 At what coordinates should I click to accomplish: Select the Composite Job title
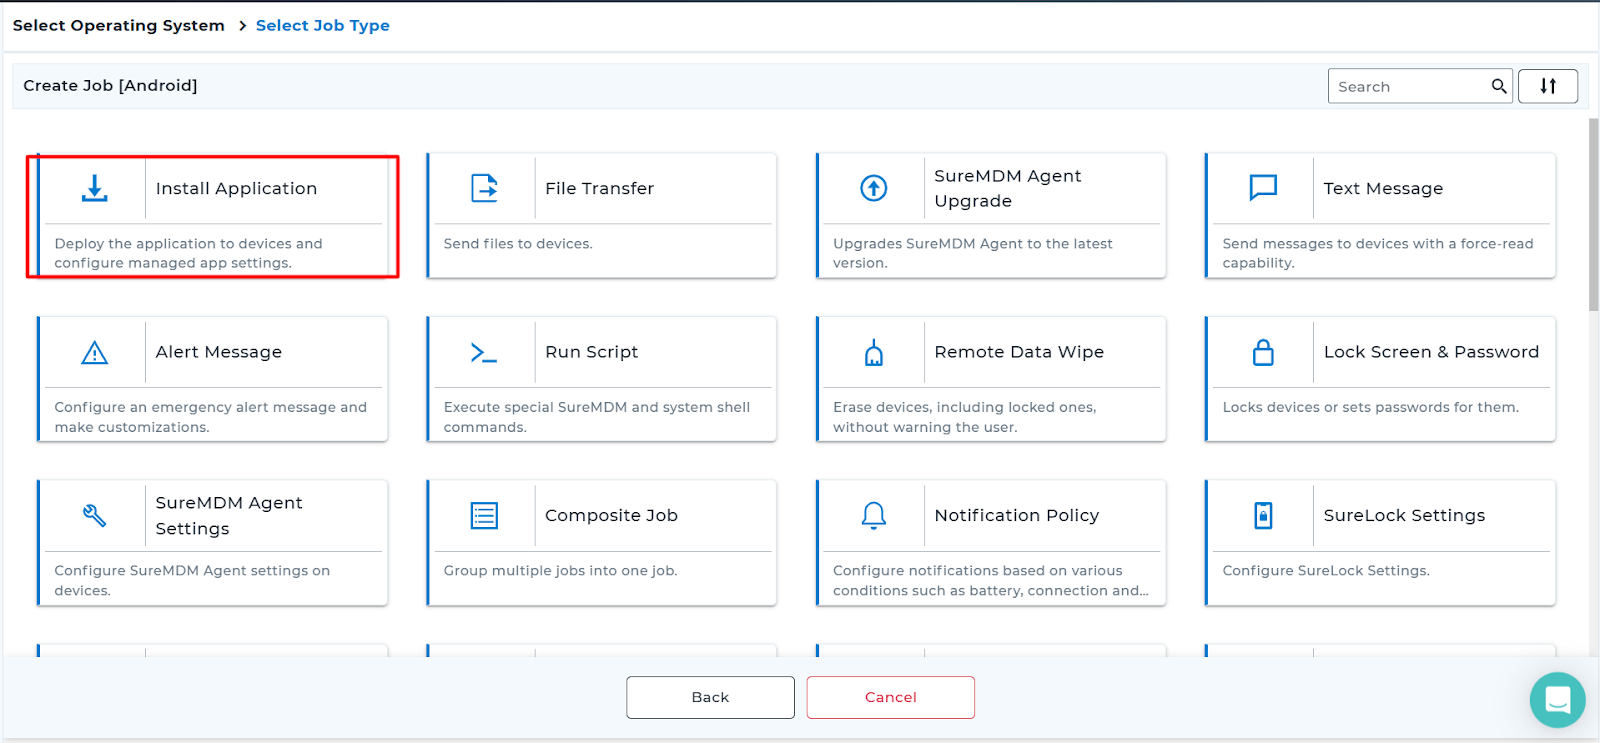611,515
